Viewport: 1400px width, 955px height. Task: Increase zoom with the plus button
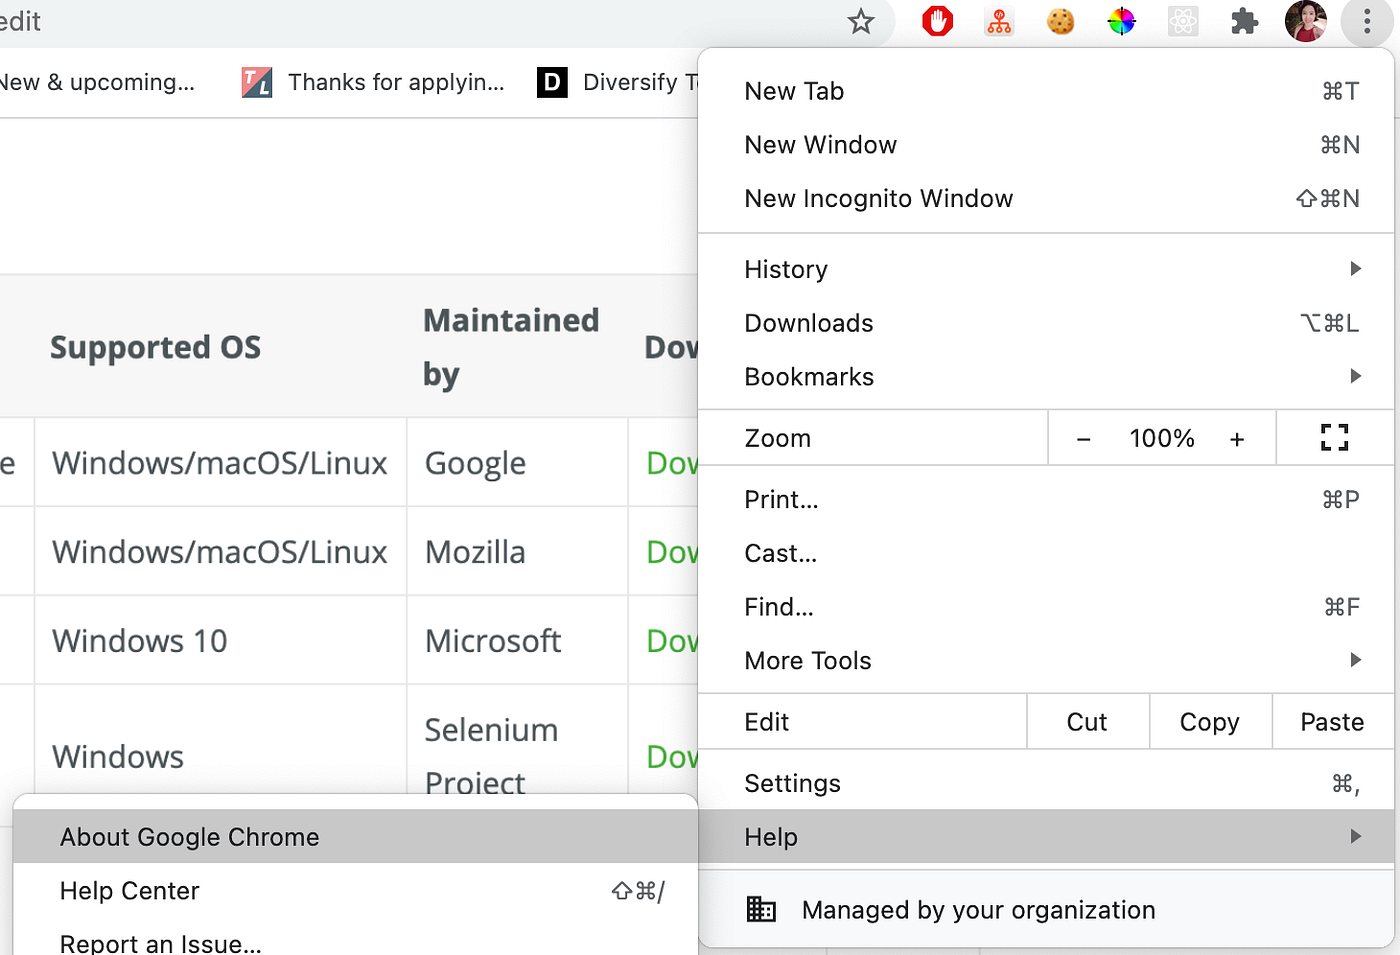1237,438
